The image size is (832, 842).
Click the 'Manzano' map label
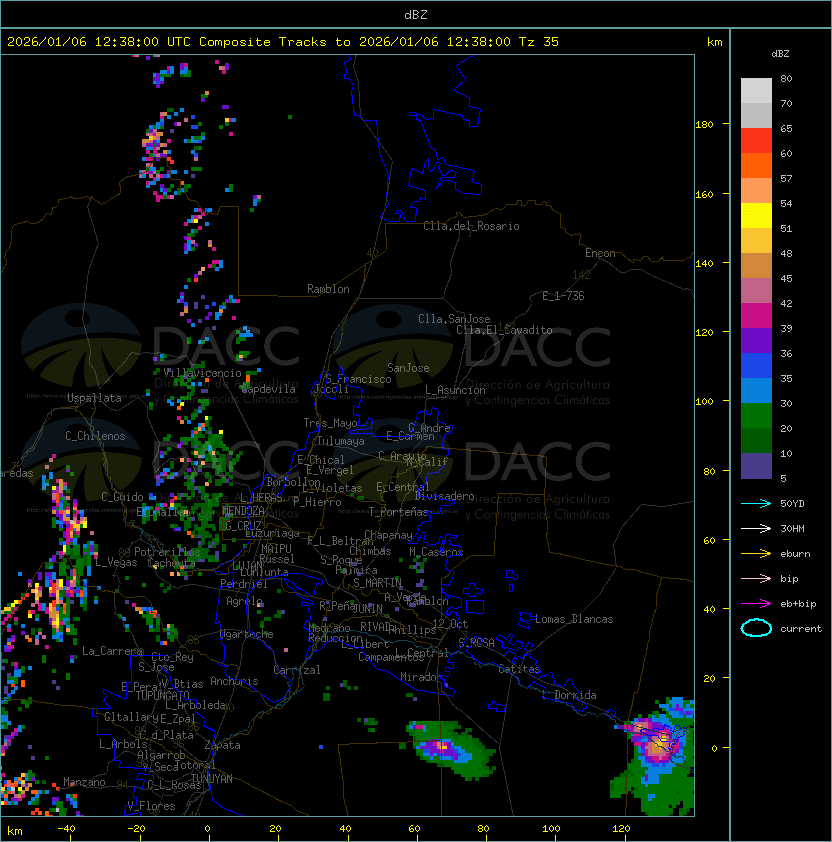tap(84, 782)
